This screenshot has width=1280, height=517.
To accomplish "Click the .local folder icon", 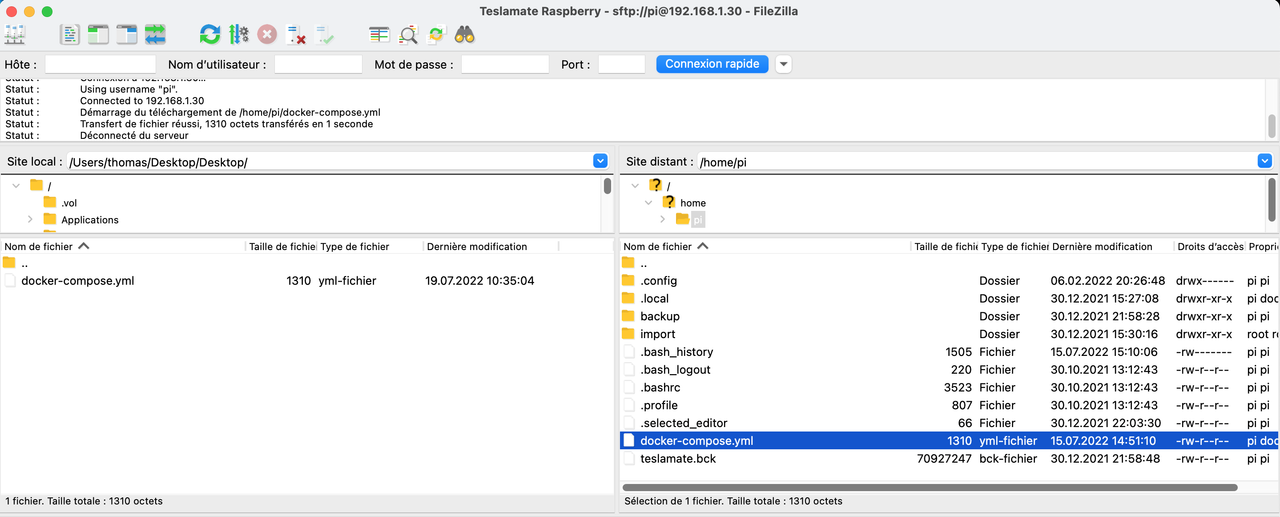I will tap(628, 298).
